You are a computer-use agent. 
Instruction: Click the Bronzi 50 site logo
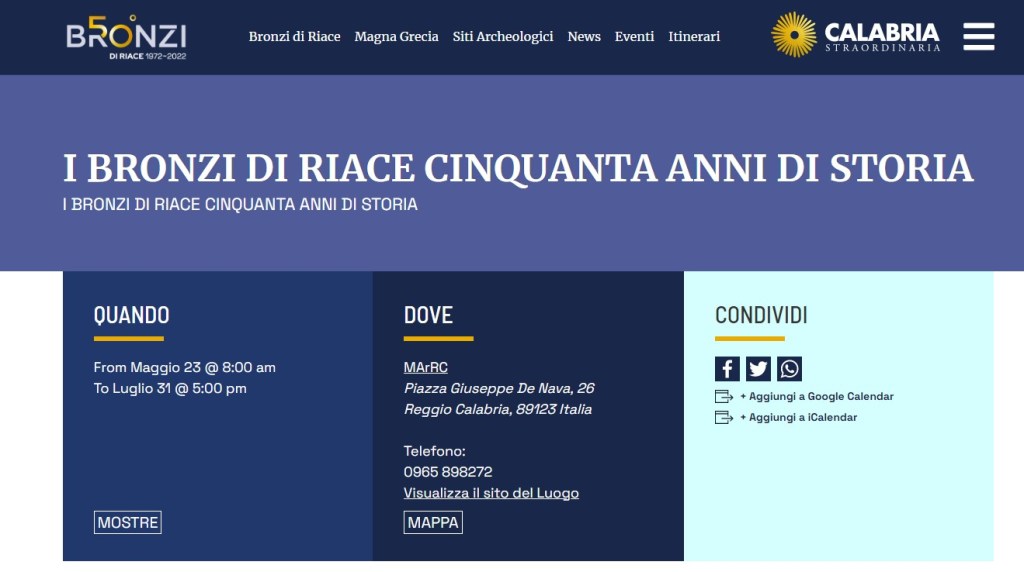pyautogui.click(x=126, y=37)
